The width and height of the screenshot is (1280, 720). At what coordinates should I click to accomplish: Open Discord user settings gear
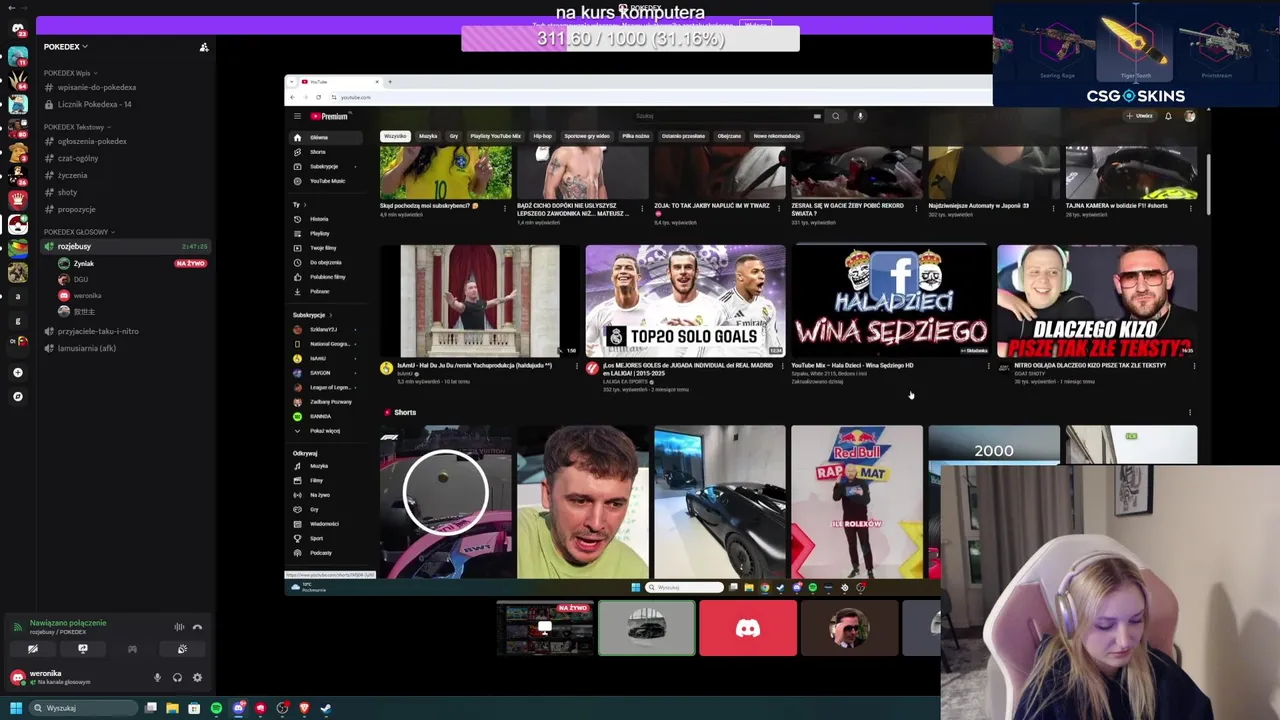[x=197, y=677]
